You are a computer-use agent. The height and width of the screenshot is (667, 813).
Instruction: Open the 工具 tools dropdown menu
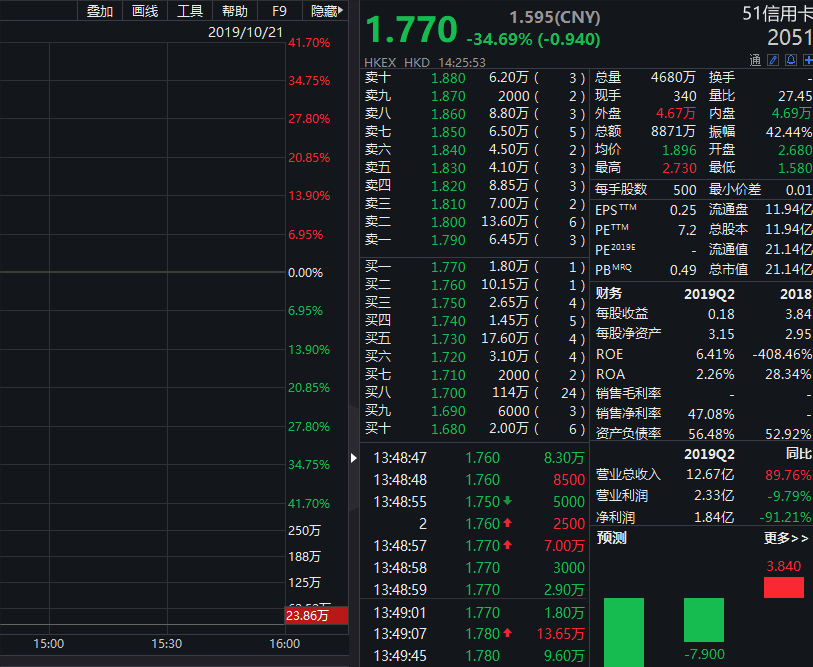(x=189, y=11)
